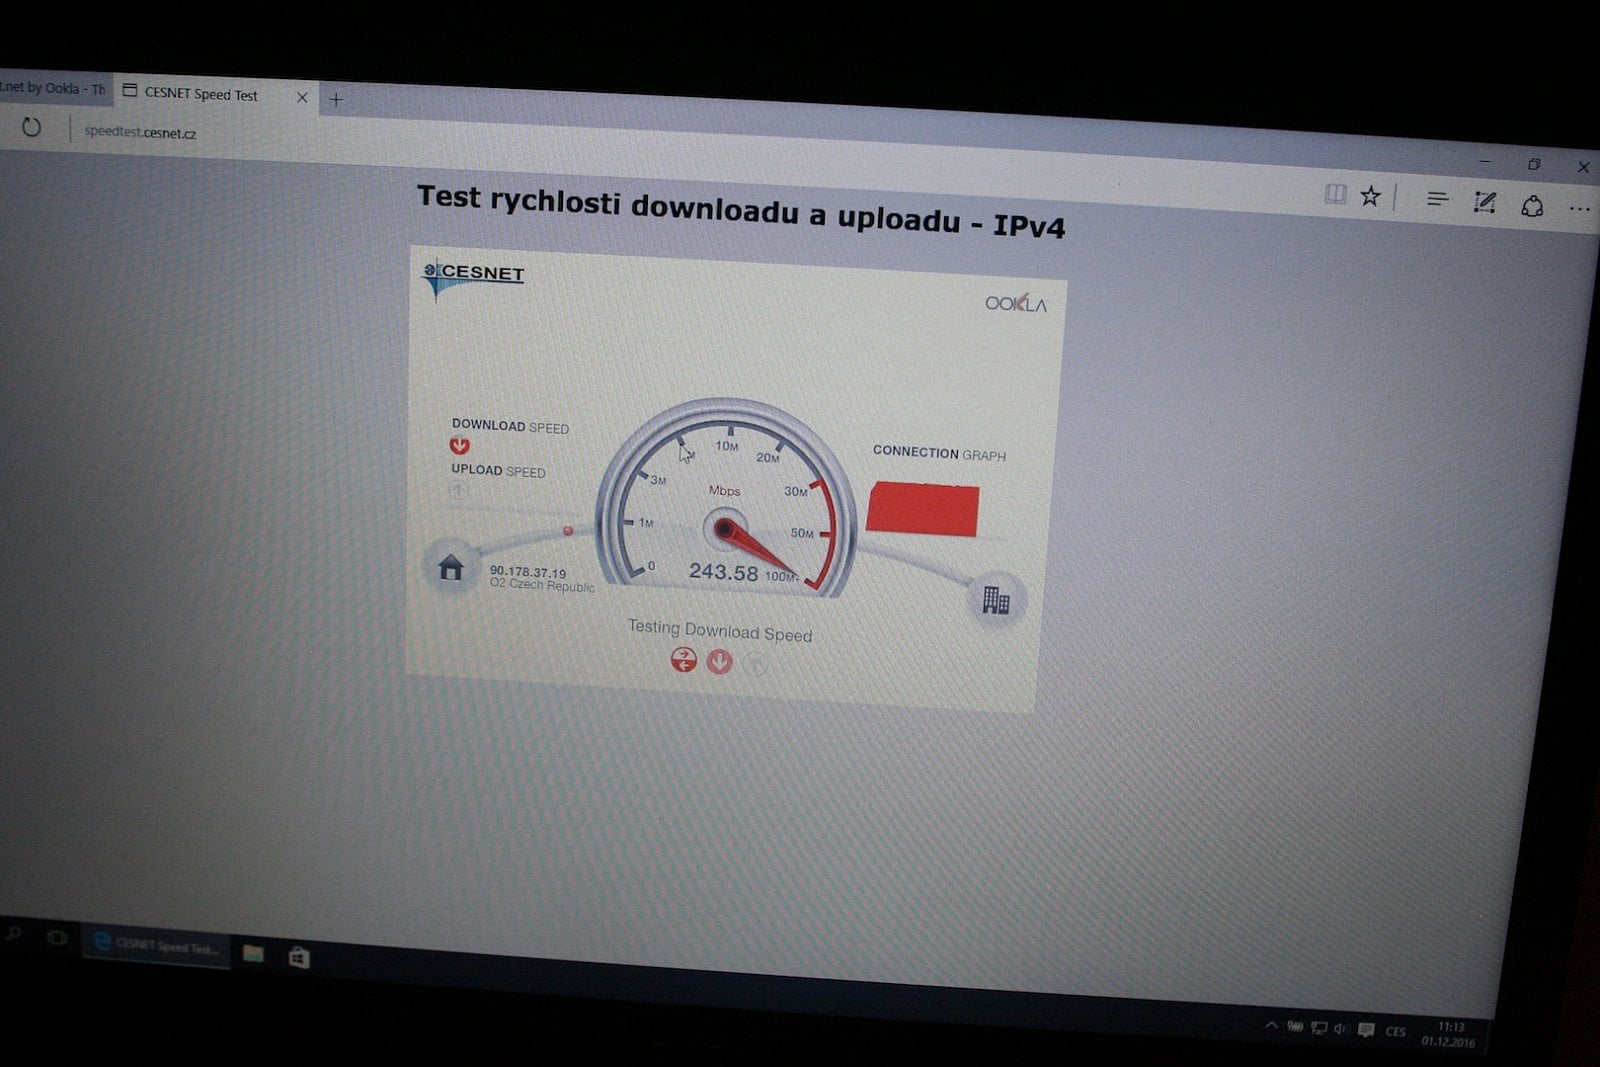
Task: Select the download test icon under the speedometer
Action: pyautogui.click(x=719, y=661)
